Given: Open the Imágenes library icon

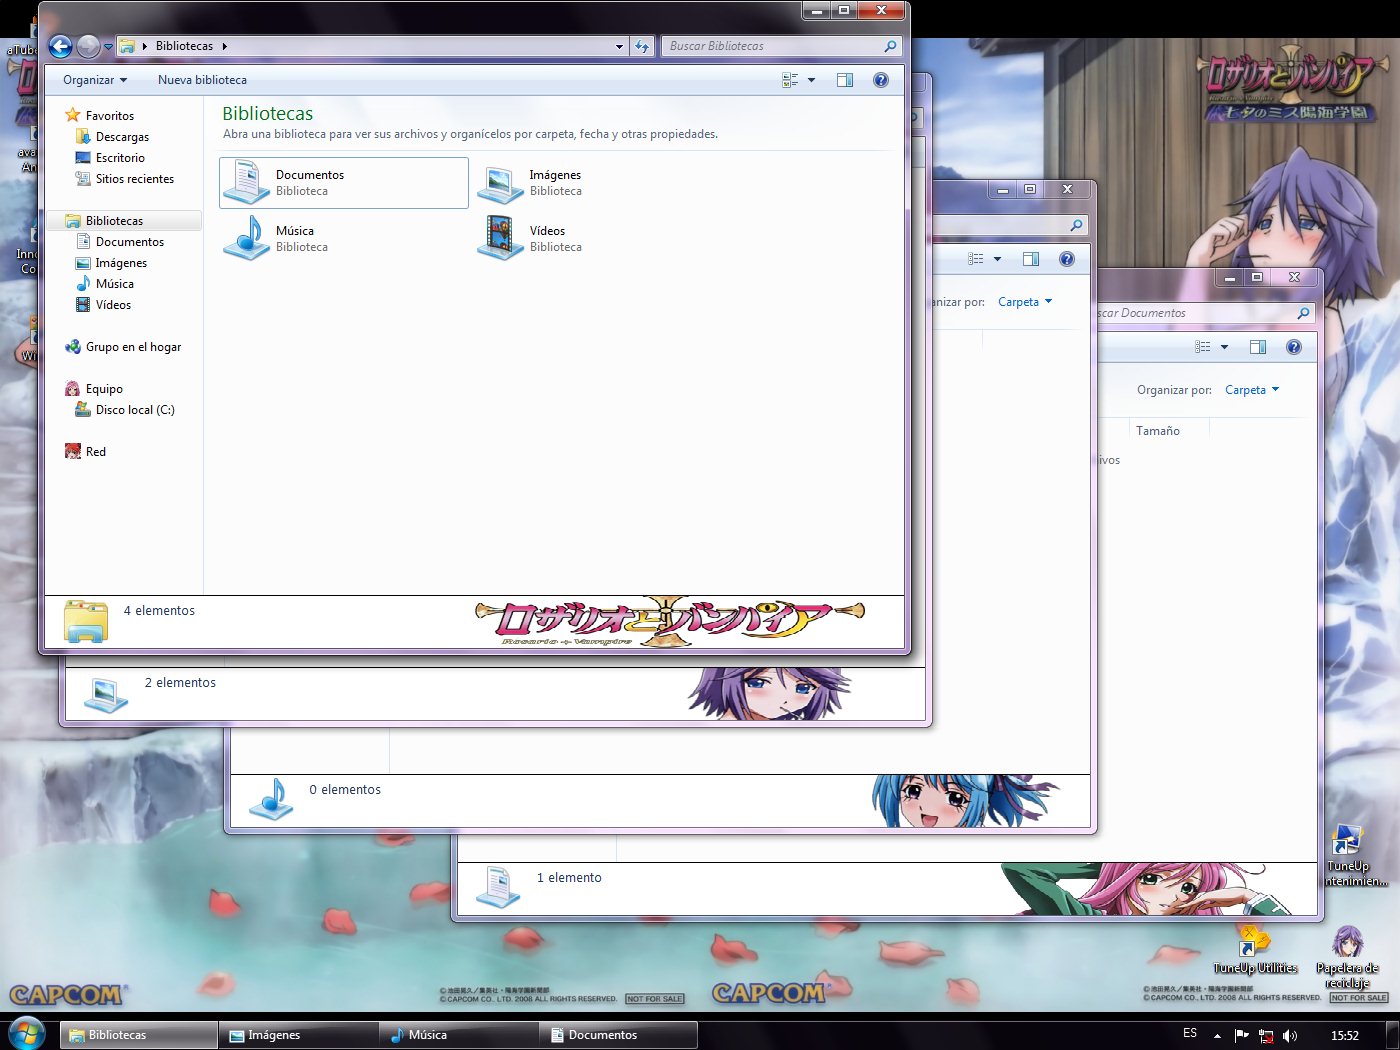Looking at the screenshot, I should tap(500, 182).
